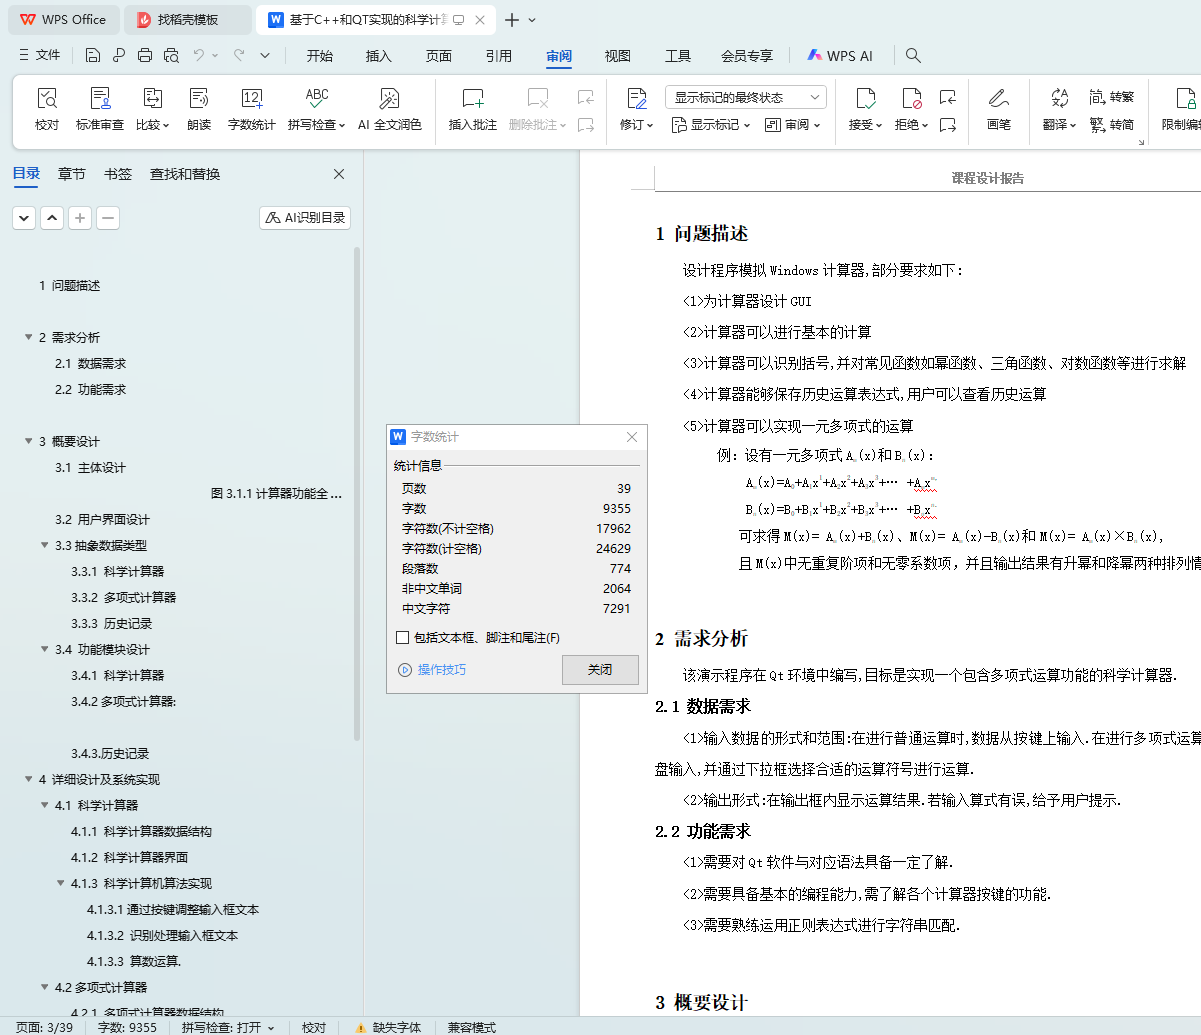The height and width of the screenshot is (1035, 1201).
Task: Click the AI识别目录 button
Action: [305, 217]
